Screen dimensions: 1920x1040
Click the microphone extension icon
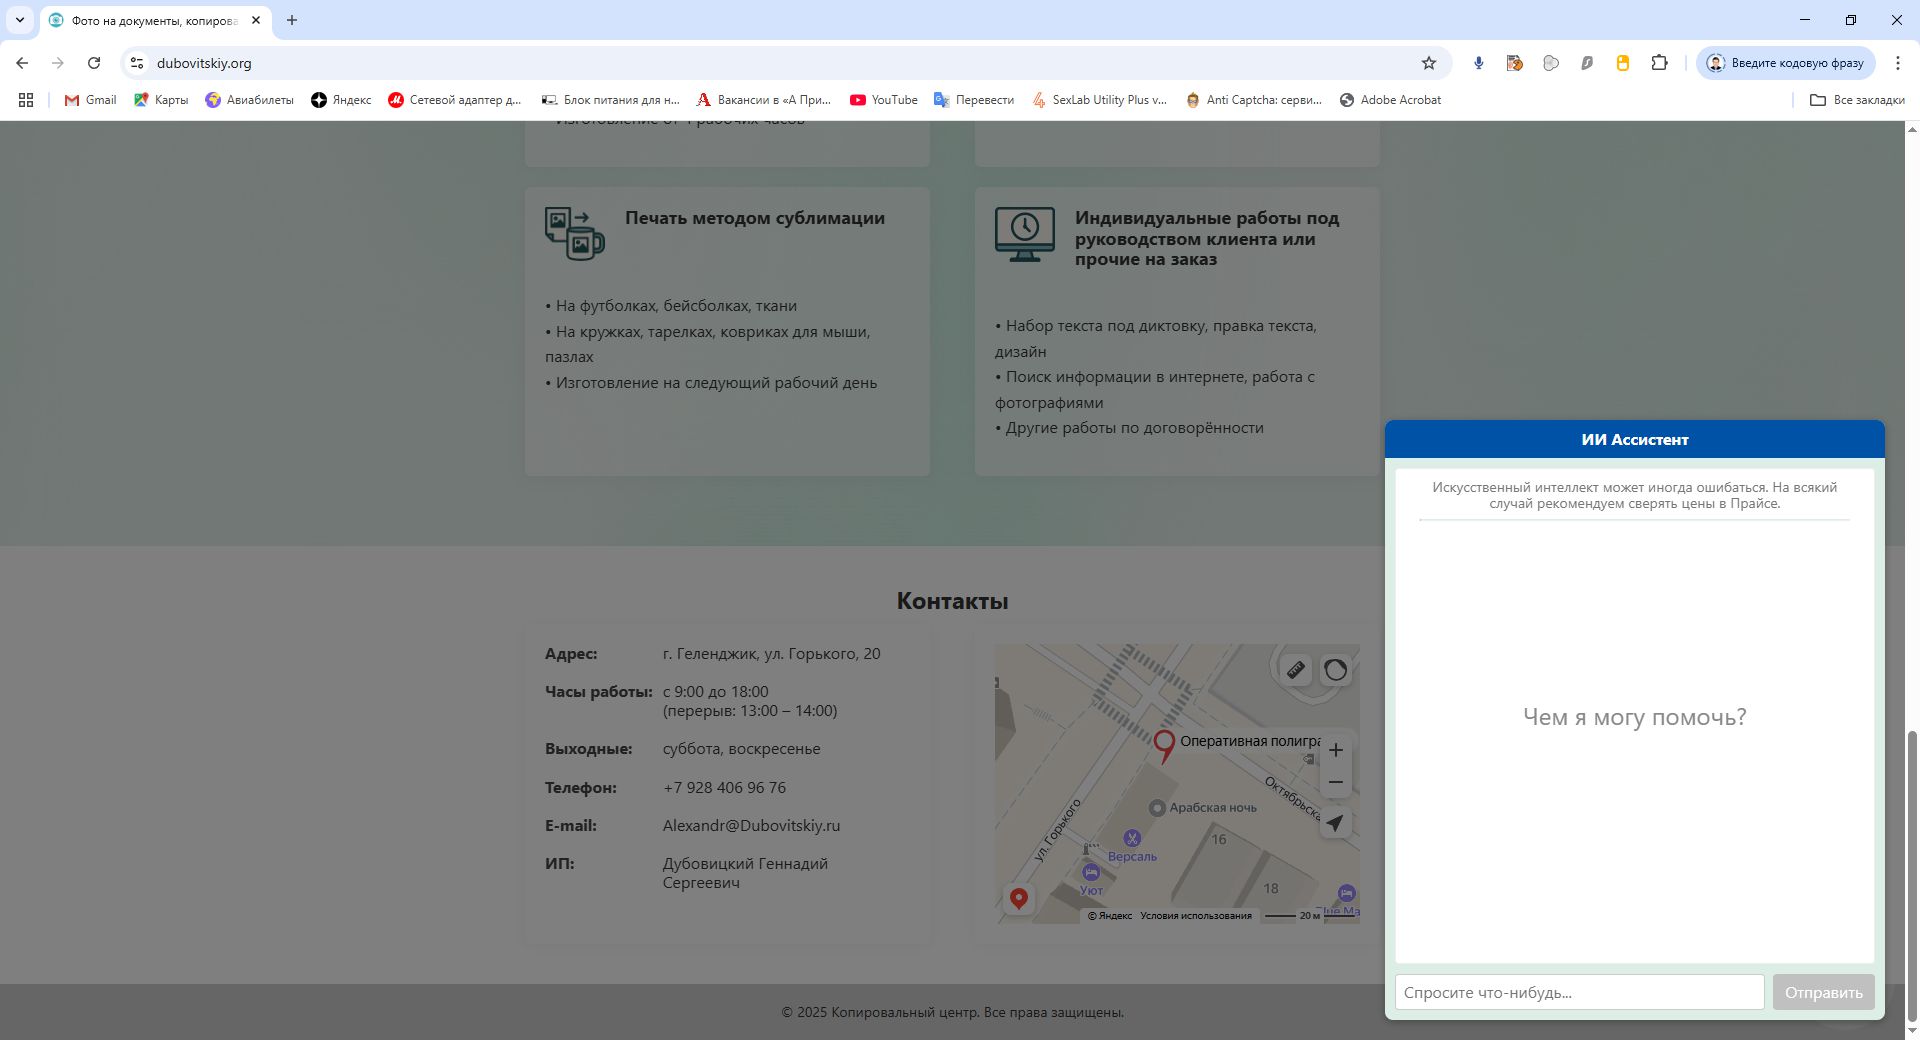pyautogui.click(x=1479, y=63)
